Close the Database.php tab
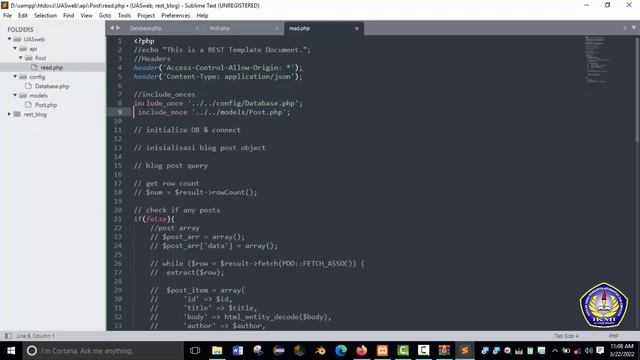 click(197, 29)
